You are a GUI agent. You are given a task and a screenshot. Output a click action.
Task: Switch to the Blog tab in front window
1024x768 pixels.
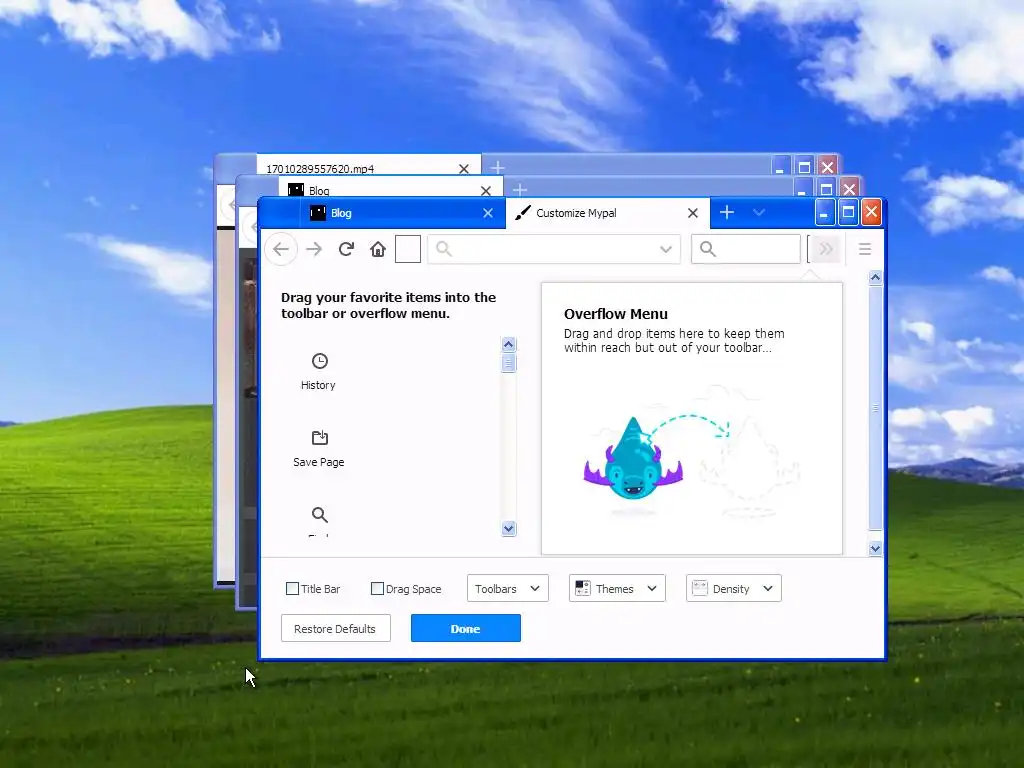[x=402, y=213]
